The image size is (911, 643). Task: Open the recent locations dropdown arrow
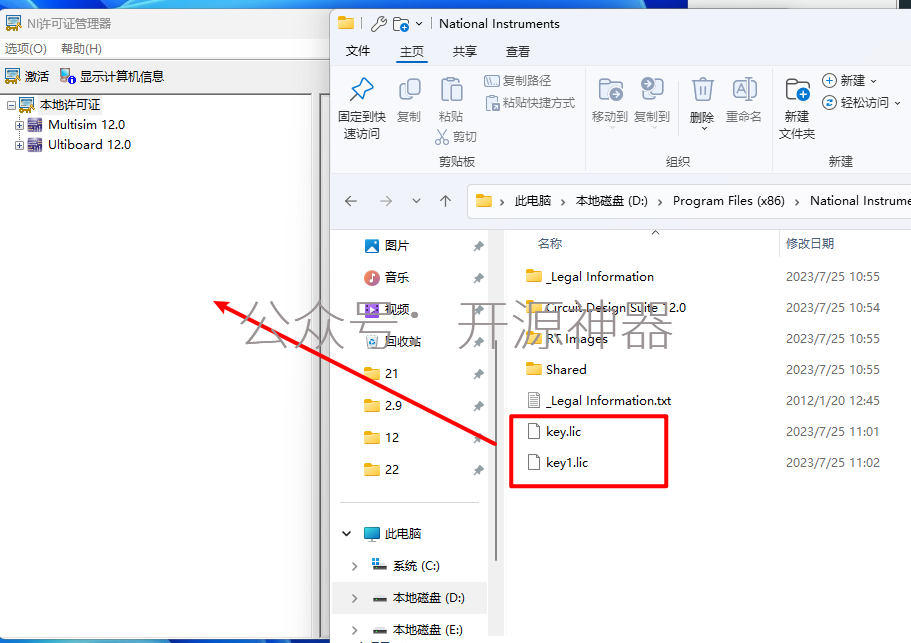416,201
